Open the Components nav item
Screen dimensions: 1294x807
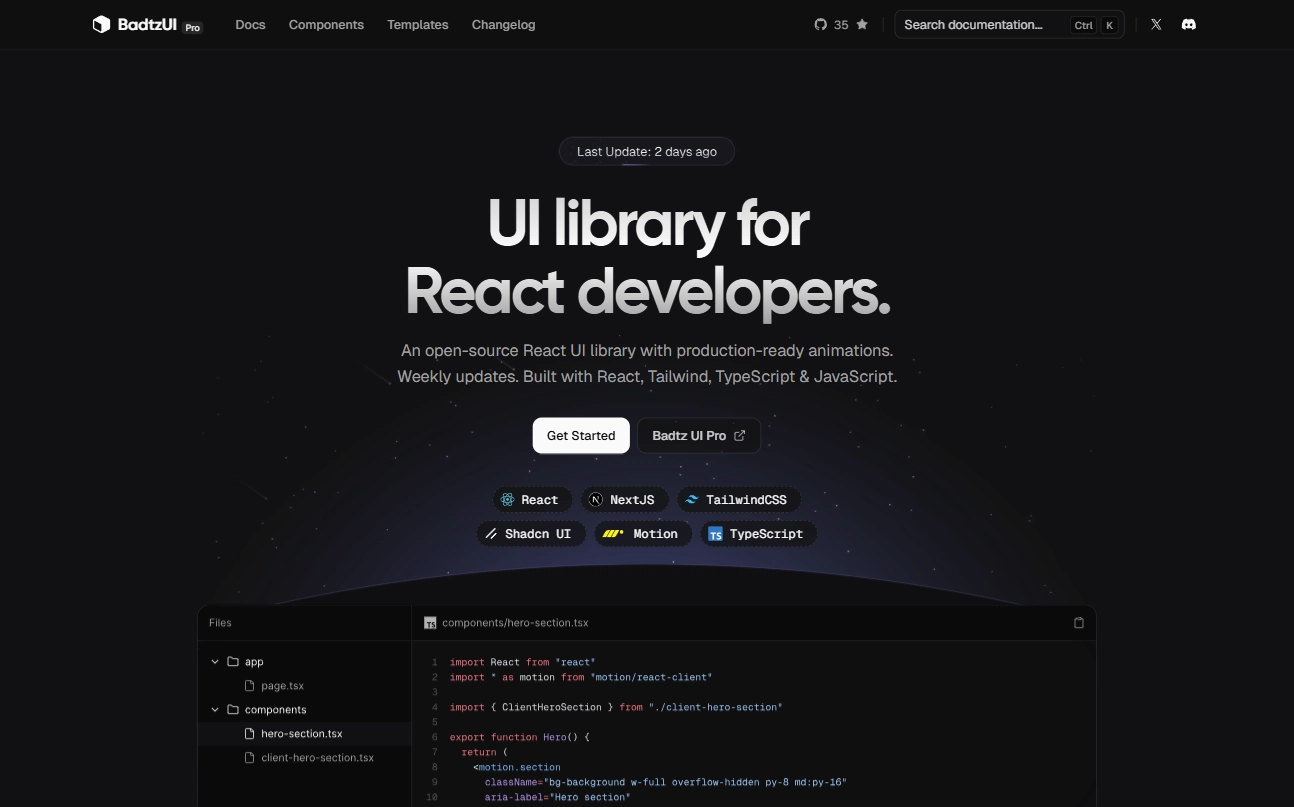[x=326, y=25]
